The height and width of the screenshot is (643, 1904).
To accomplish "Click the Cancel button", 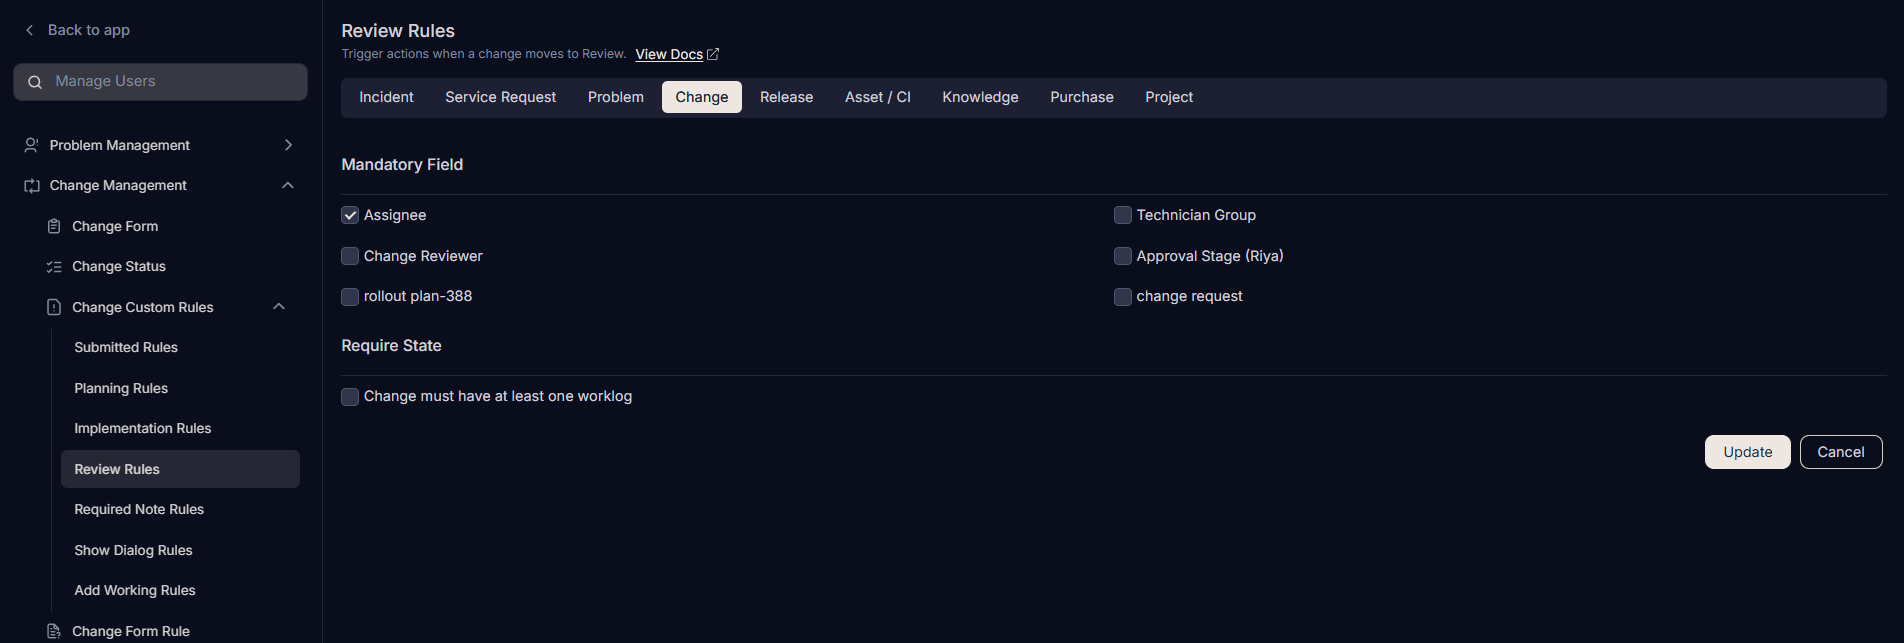I will pyautogui.click(x=1841, y=452).
